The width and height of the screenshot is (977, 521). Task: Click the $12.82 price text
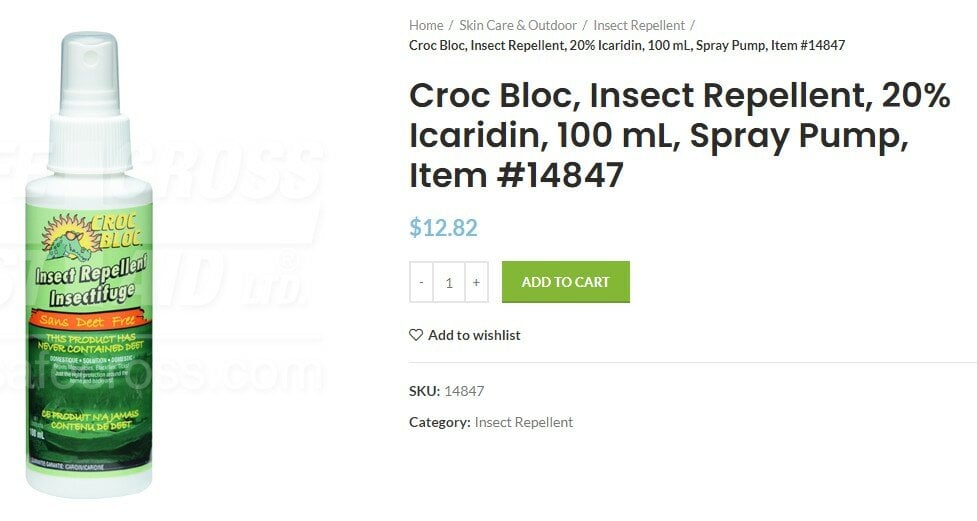point(443,227)
